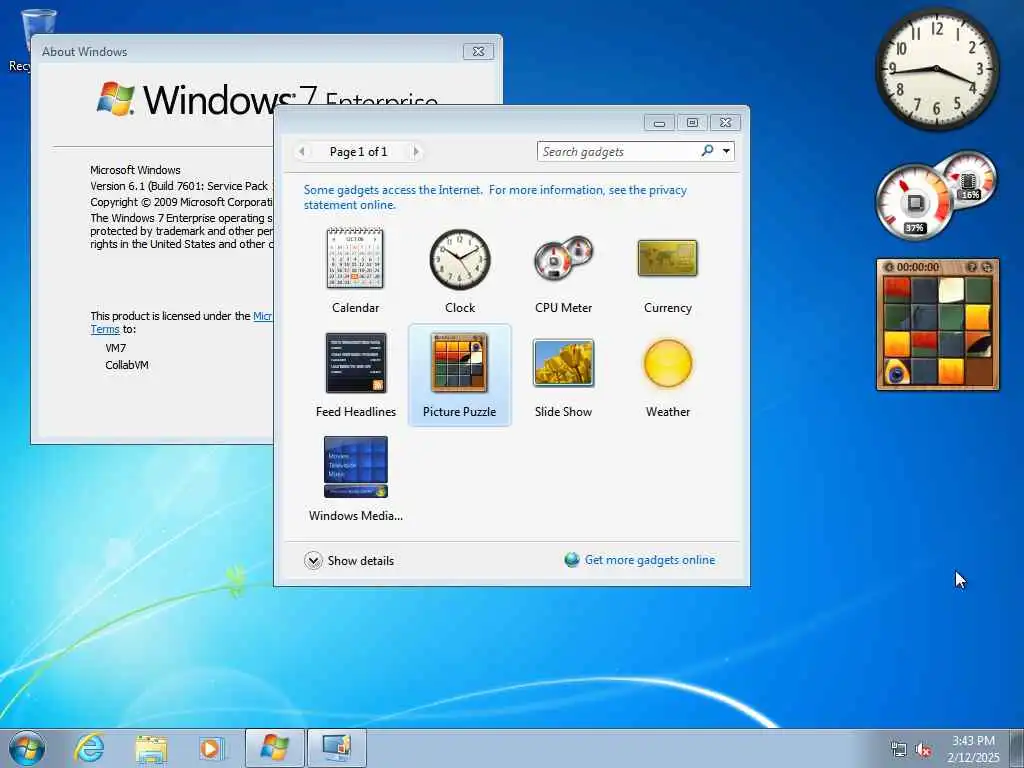Image resolution: width=1024 pixels, height=768 pixels.
Task: Pick the Weather gadget icon
Action: coord(667,363)
